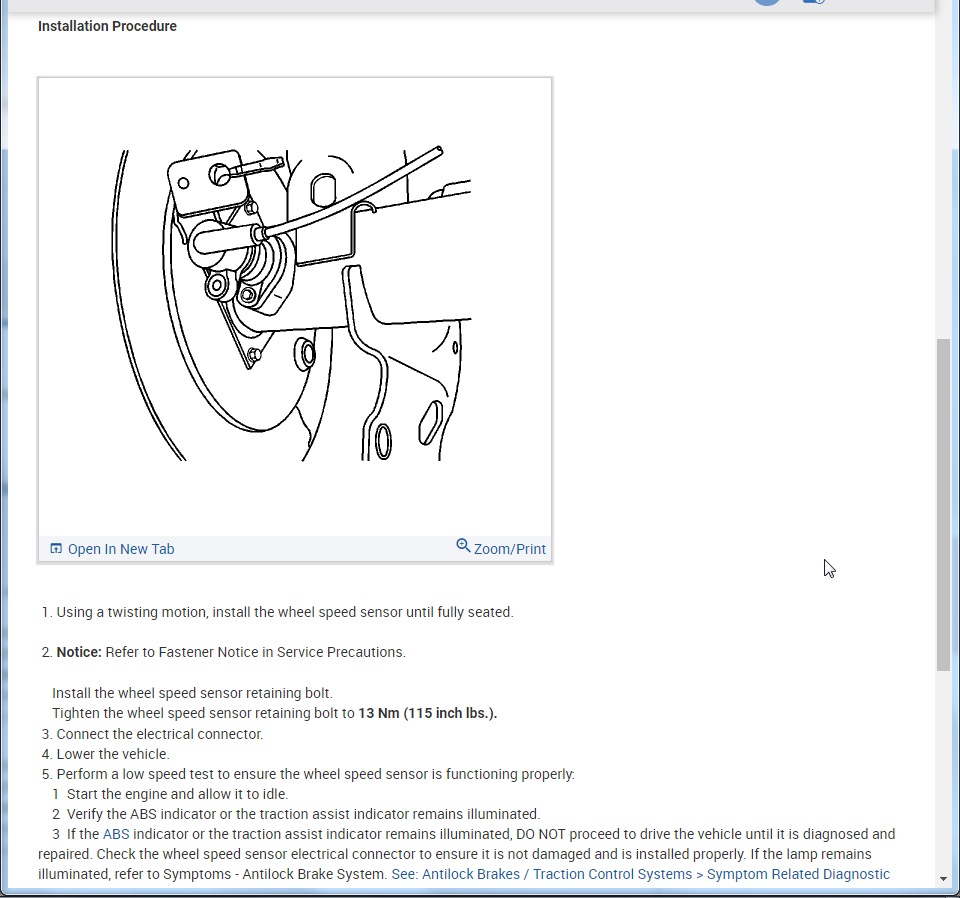Click 'Perform a low speed test' step text

tap(315, 774)
